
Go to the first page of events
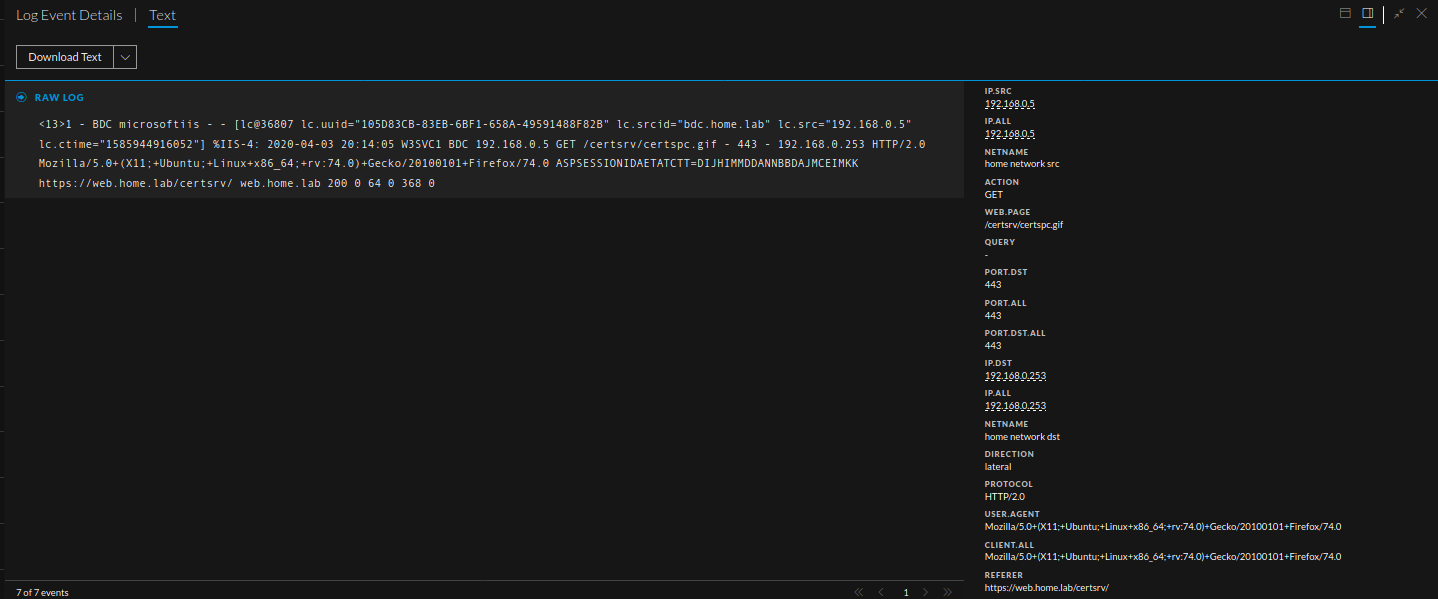click(859, 592)
